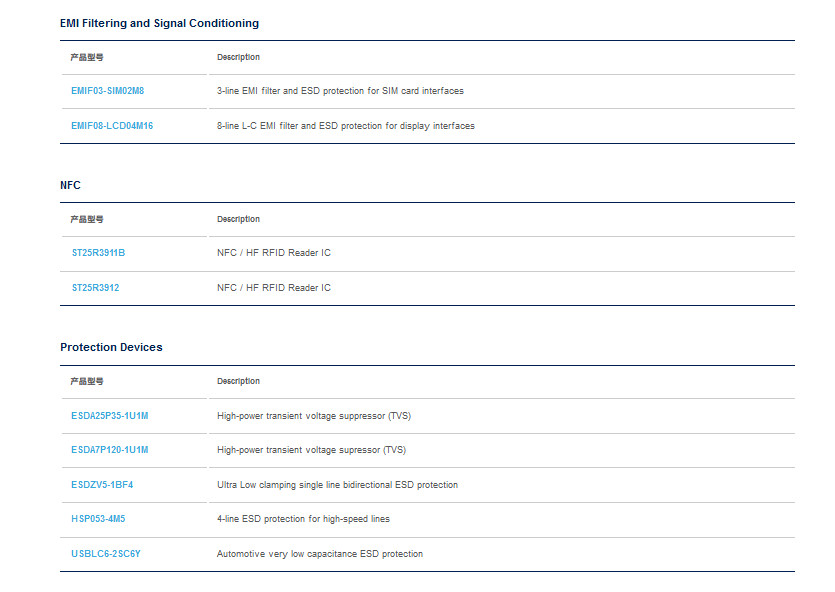Click the 4-line ESD protection high-speed lines text

tap(303, 519)
